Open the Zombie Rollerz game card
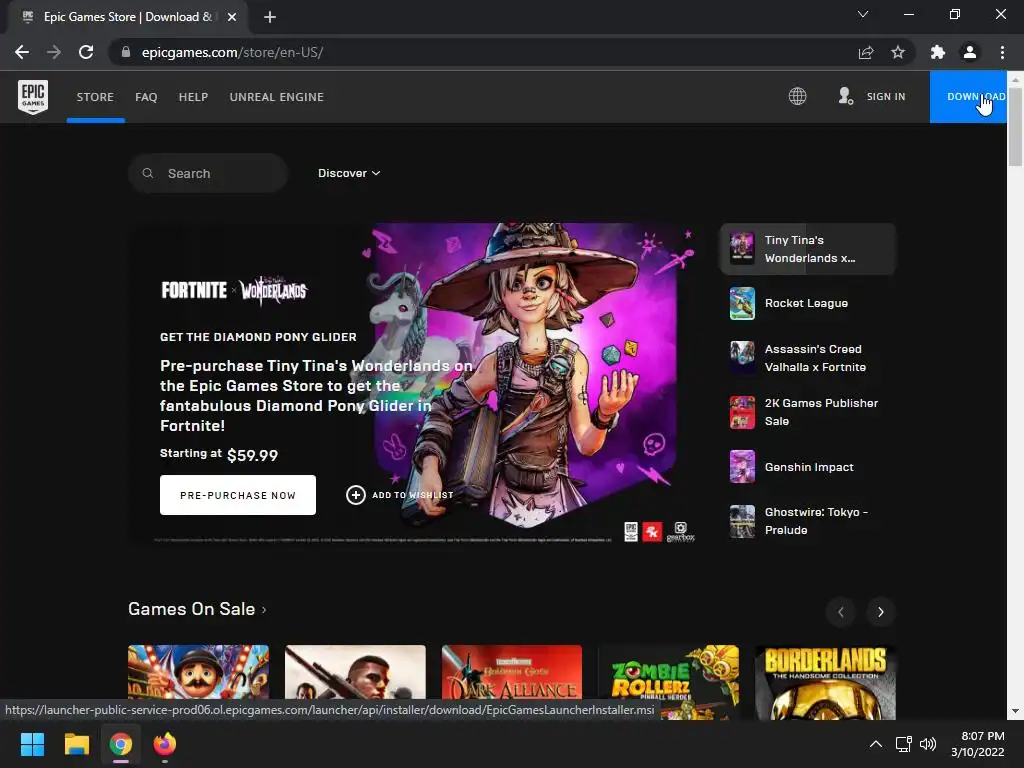The height and width of the screenshot is (768, 1024). coord(669,682)
